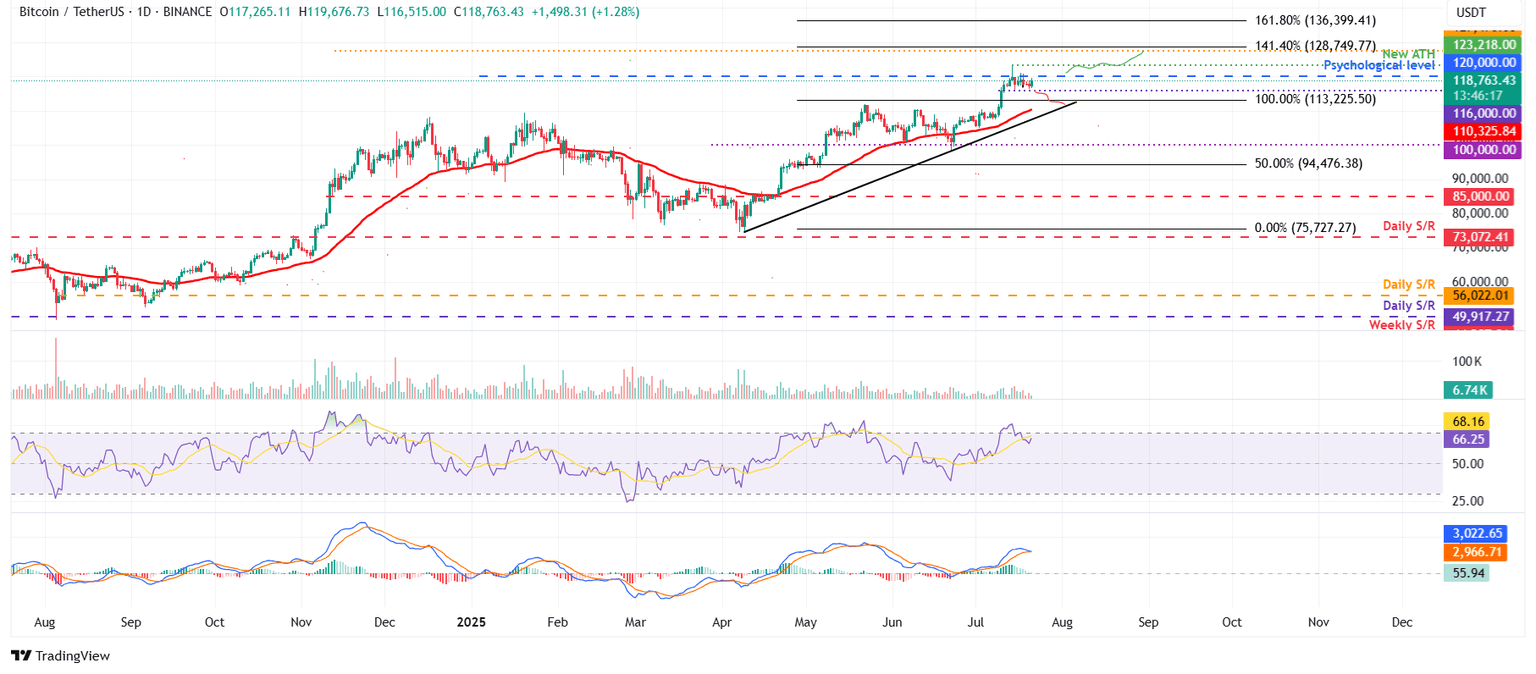The height and width of the screenshot is (674, 1536).
Task: Click the 2025 label on the date axis
Action: pyautogui.click(x=470, y=622)
